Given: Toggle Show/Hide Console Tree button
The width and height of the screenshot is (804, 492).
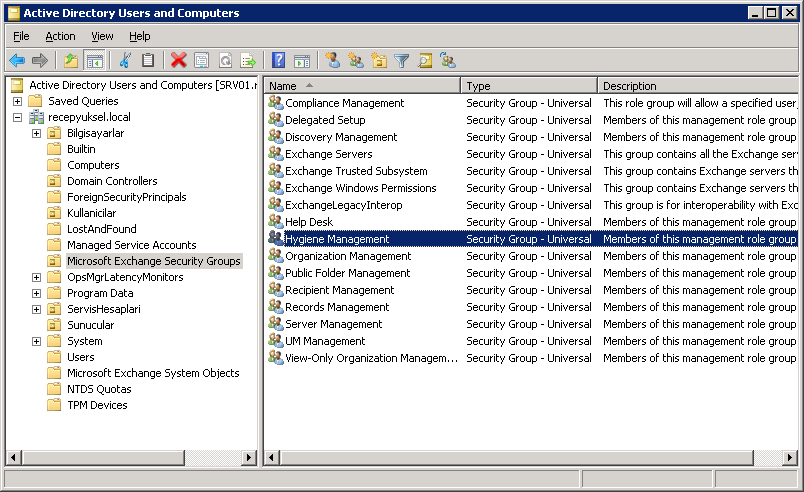Looking at the screenshot, I should pyautogui.click(x=94, y=61).
